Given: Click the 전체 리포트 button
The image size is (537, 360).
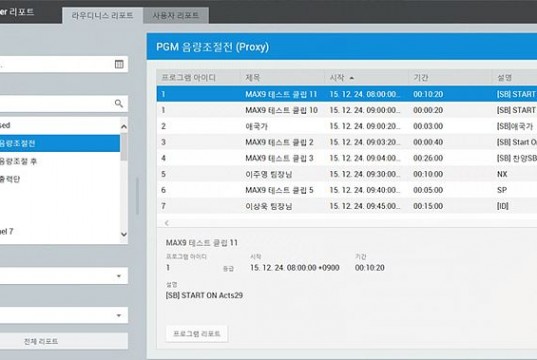Looking at the screenshot, I should point(41,341).
